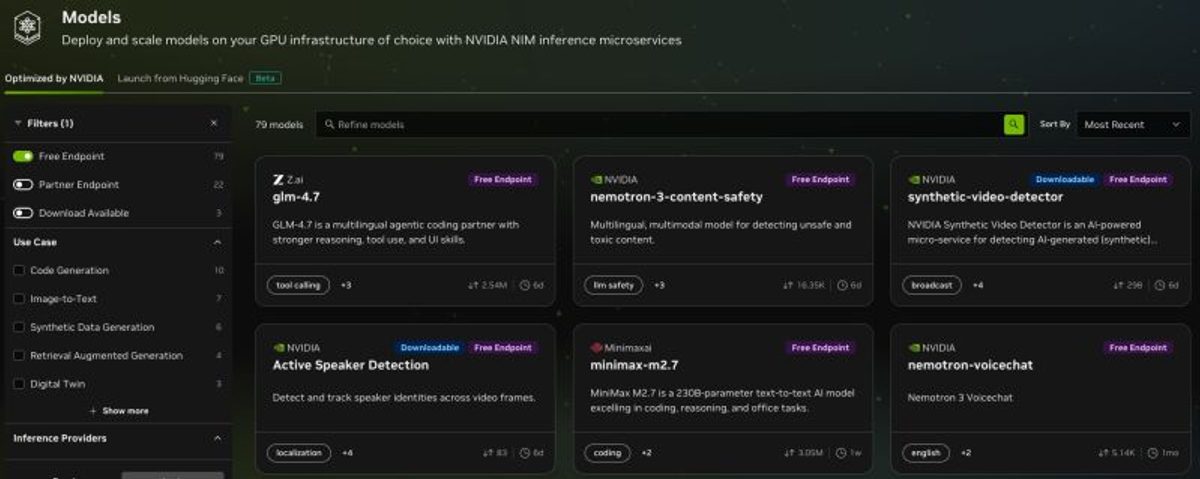1200x479 pixels.
Task: Click usage count icon on nemotron-3-content-safety card
Action: pyautogui.click(x=787, y=285)
